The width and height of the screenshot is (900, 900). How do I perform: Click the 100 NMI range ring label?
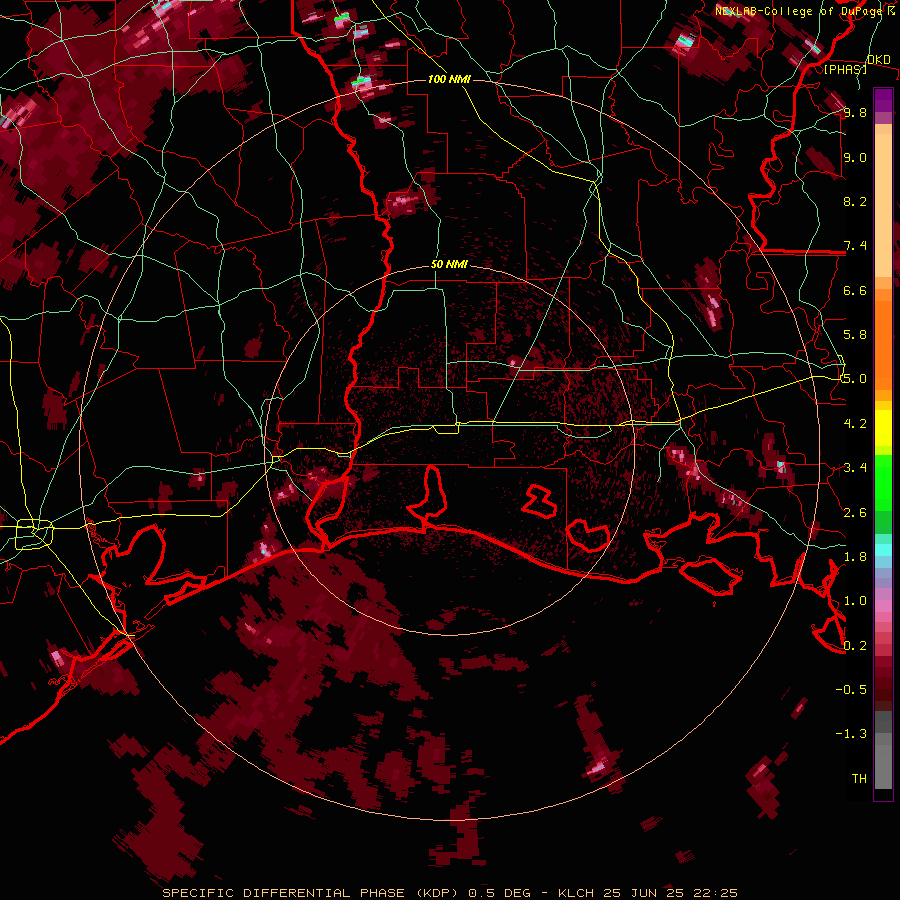point(449,79)
